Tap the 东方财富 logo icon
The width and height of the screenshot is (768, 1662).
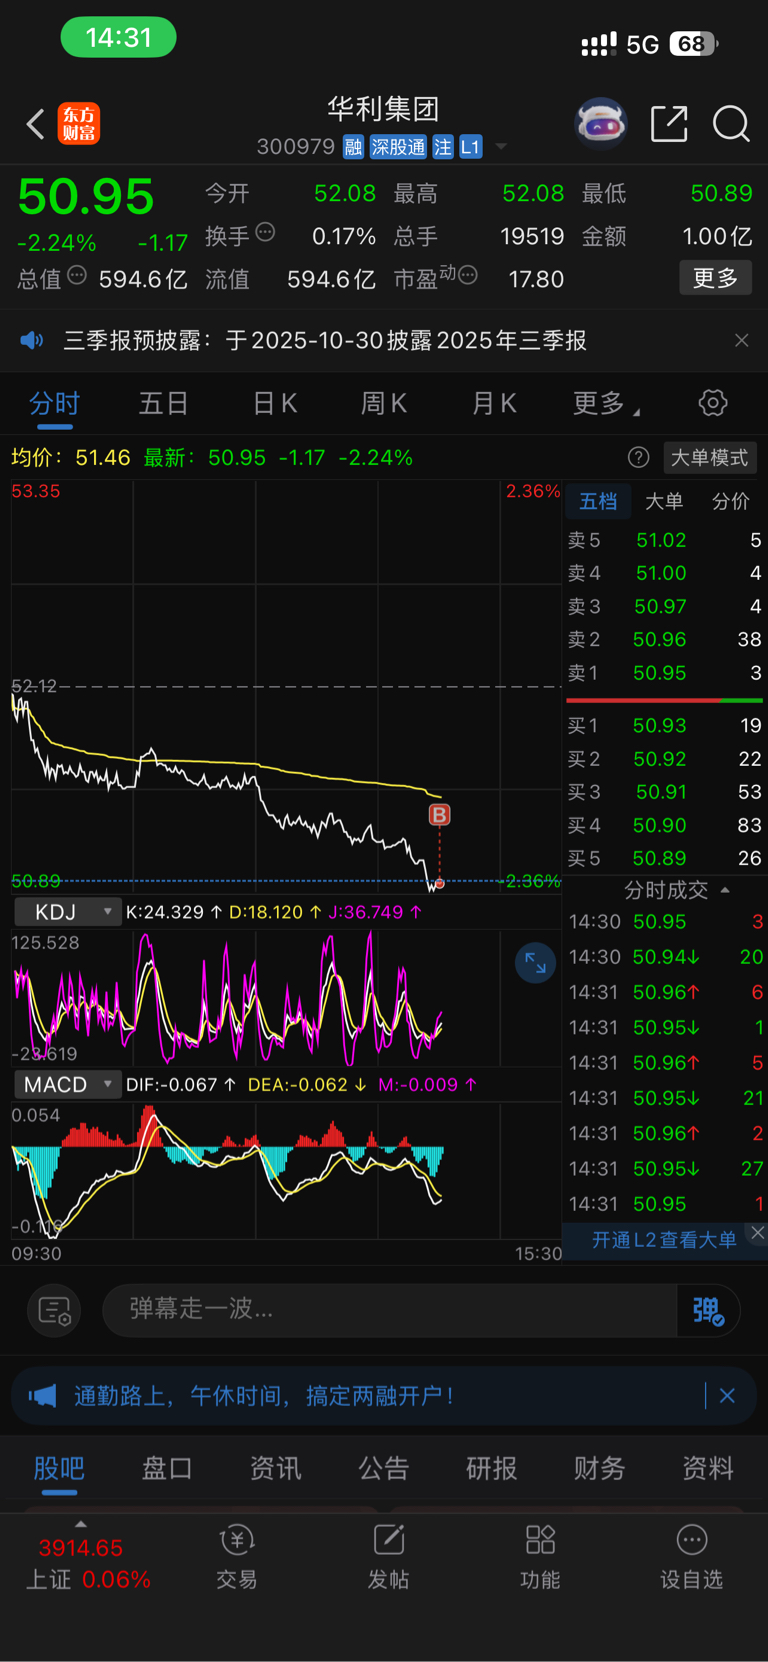[79, 124]
